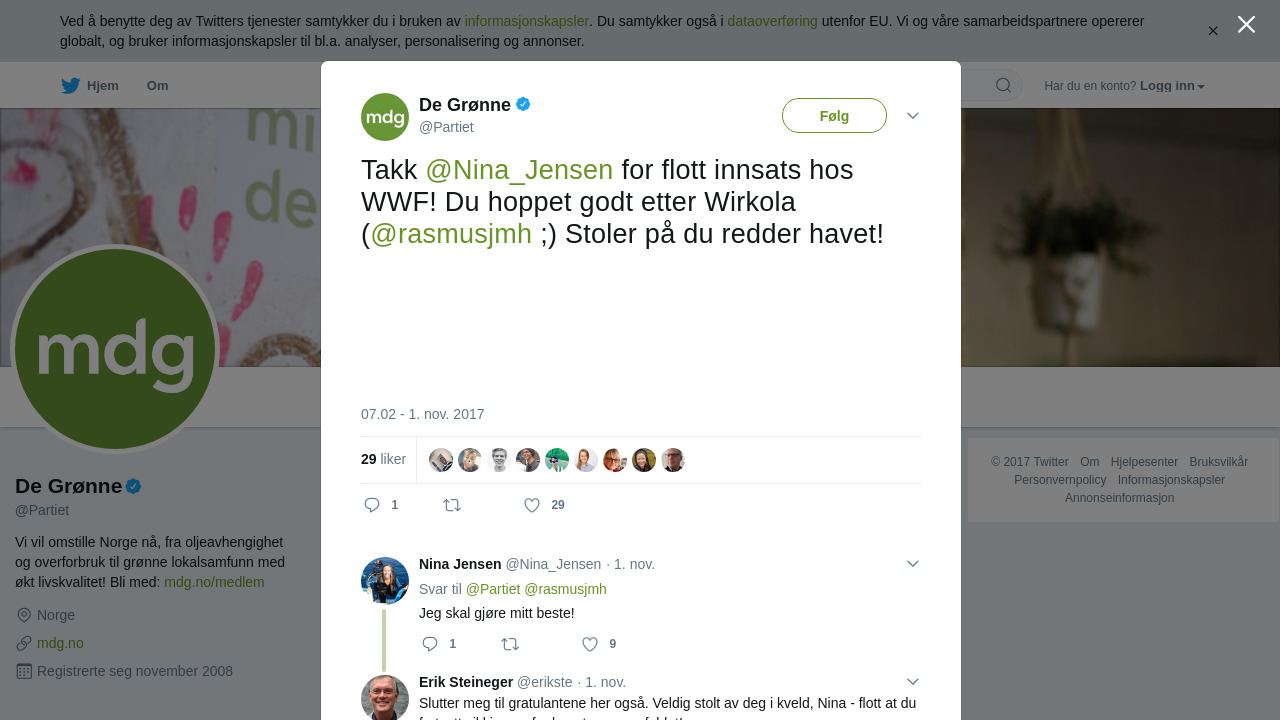1280x720 pixels.
Task: Retweet Nina Jensen's reply
Action: [x=510, y=644]
